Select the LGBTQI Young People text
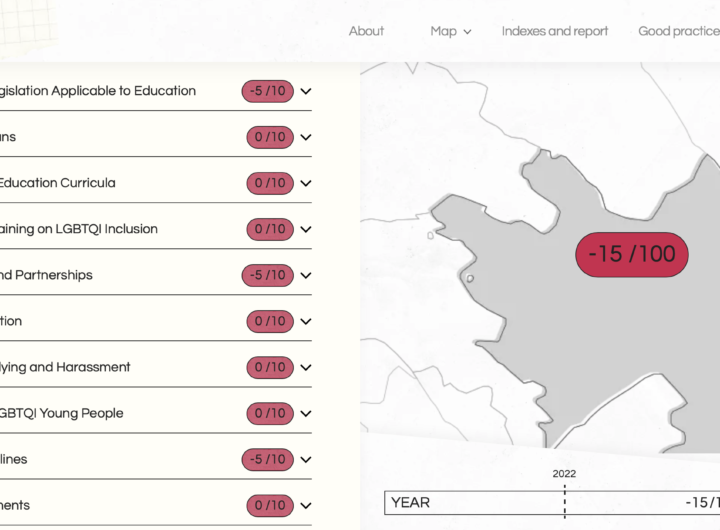Screen dimensions: 720x530 coord(60,413)
